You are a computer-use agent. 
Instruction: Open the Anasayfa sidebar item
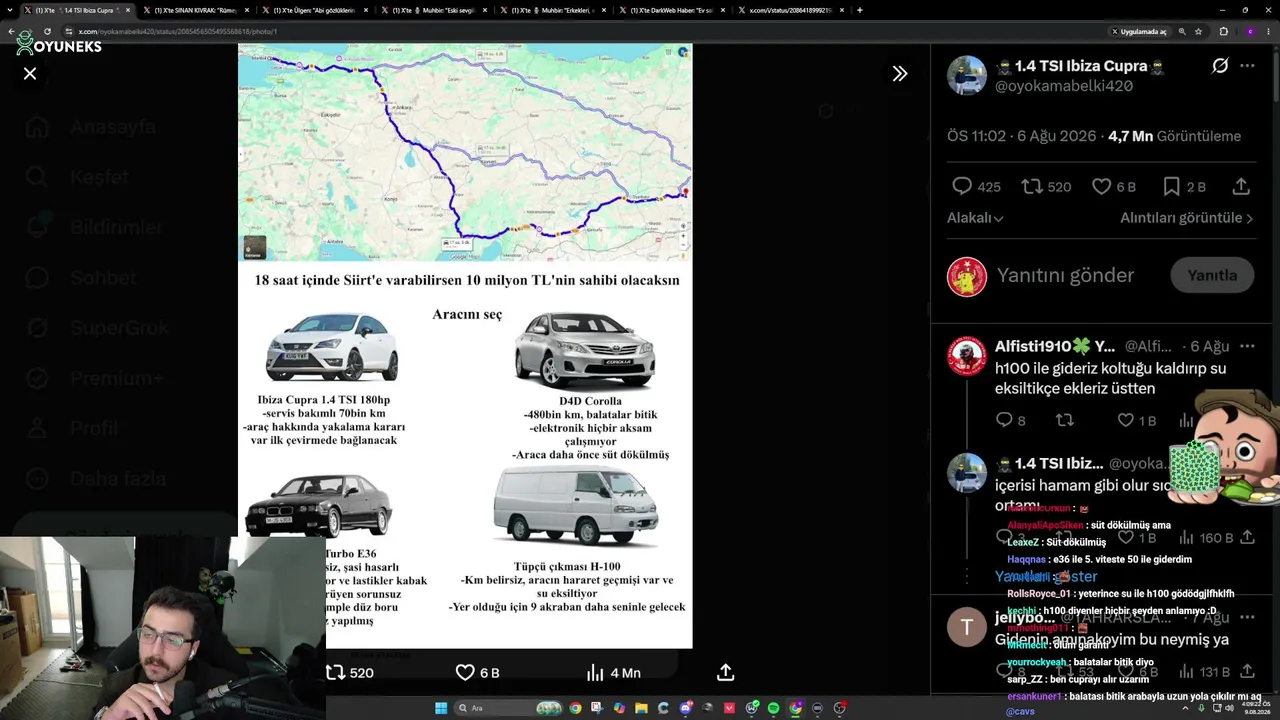click(x=91, y=127)
